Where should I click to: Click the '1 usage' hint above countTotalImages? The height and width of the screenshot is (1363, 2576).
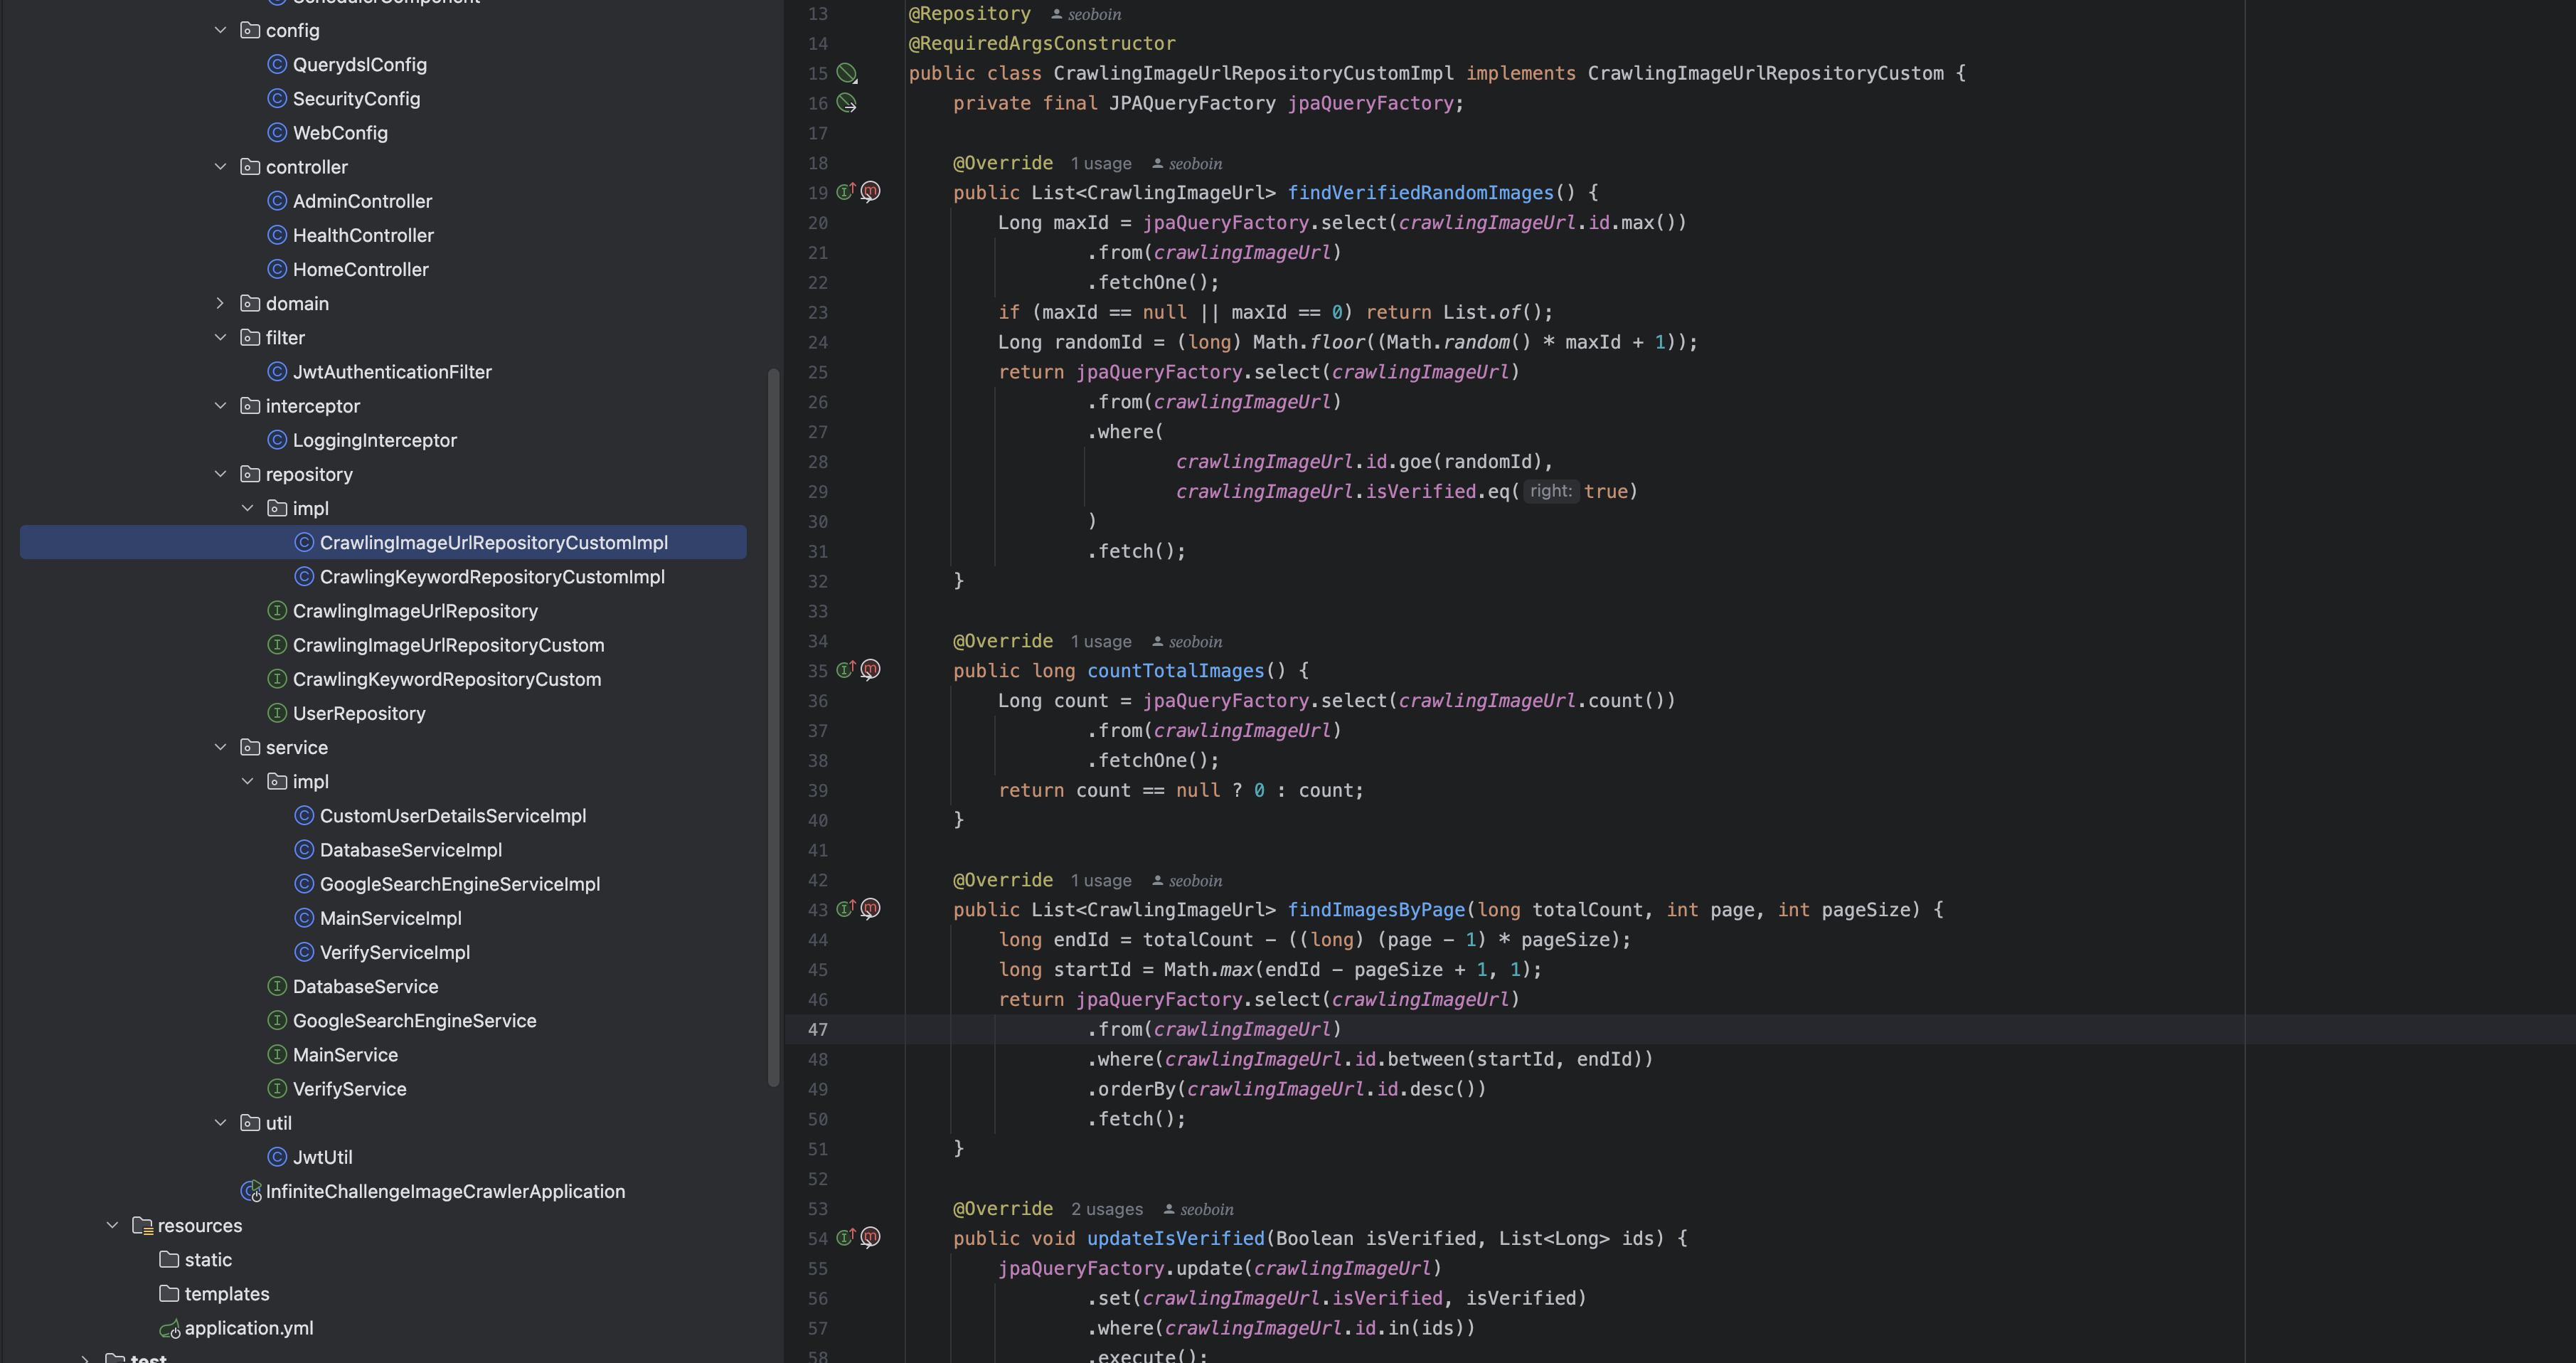(x=1101, y=642)
